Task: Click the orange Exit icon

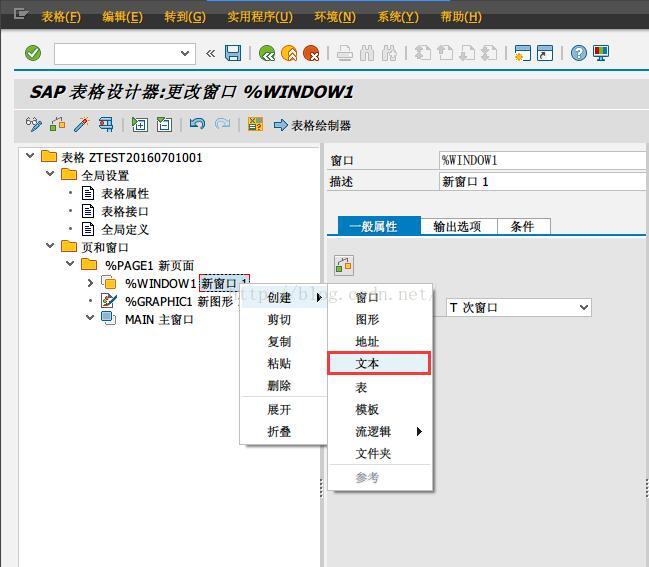Action: [289, 53]
